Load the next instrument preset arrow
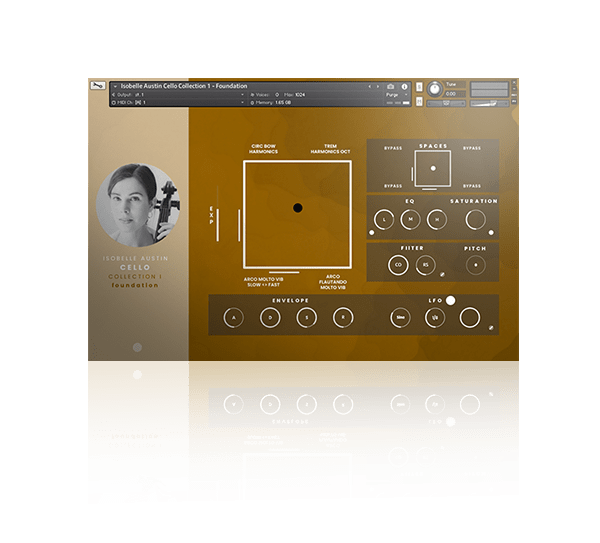This screenshot has height=543, width=600. tap(378, 86)
